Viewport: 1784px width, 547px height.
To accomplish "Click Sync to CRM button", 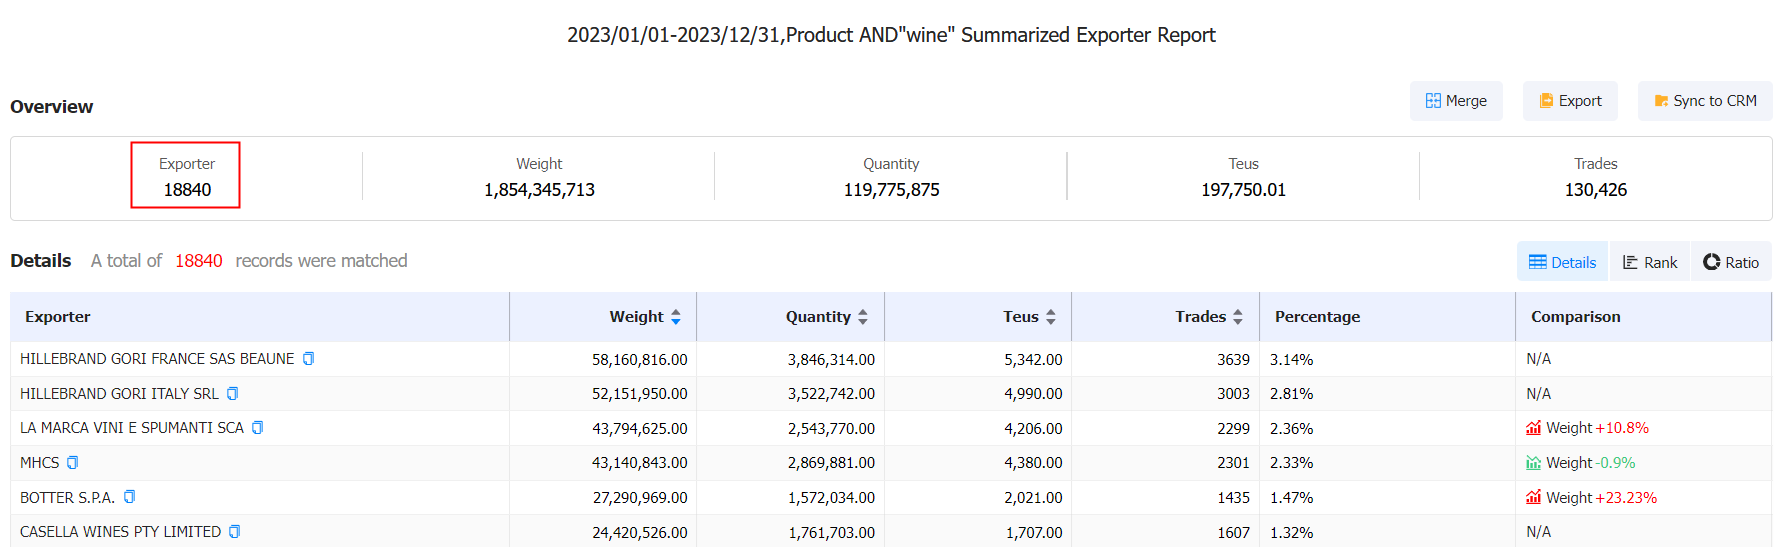I will tap(1705, 101).
